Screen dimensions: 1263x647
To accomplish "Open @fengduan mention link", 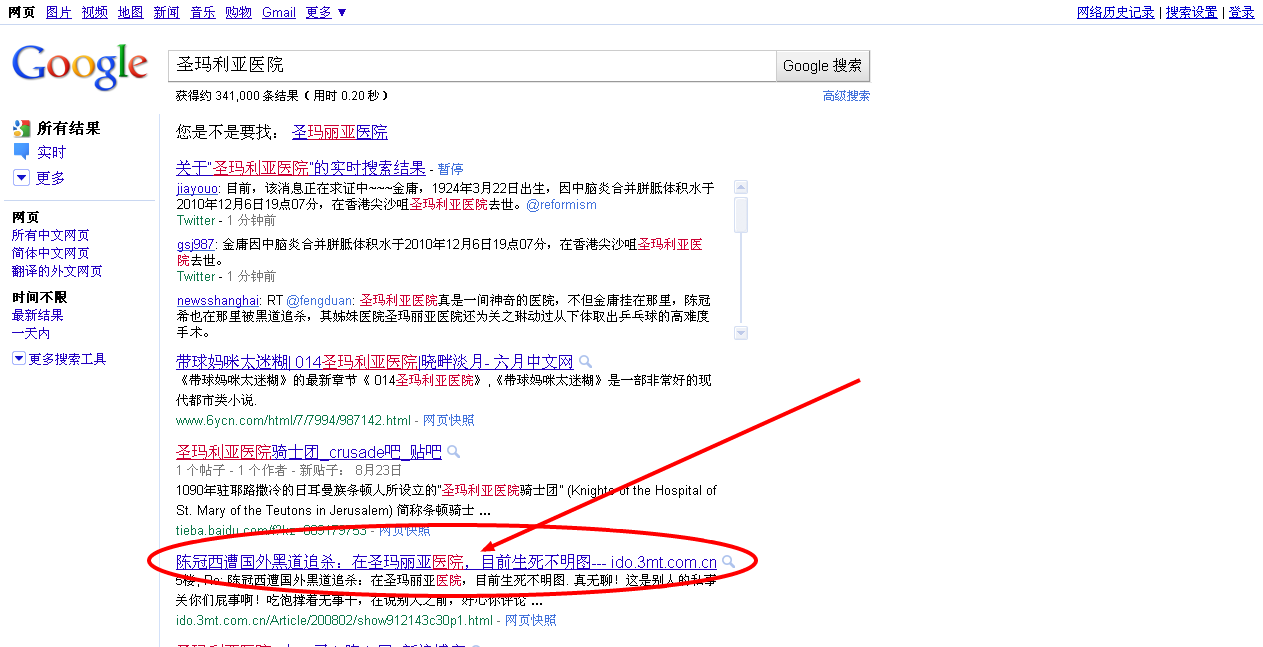I will coord(320,300).
